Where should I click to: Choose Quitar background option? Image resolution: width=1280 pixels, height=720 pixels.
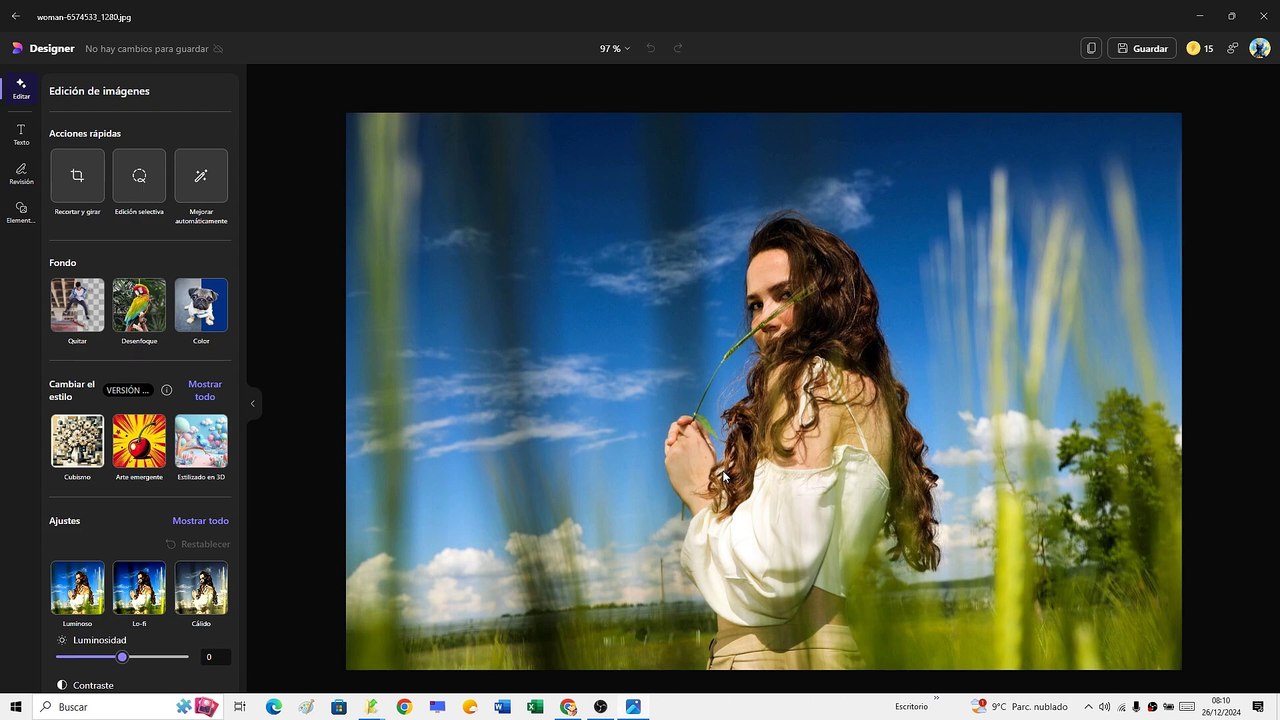click(x=77, y=305)
